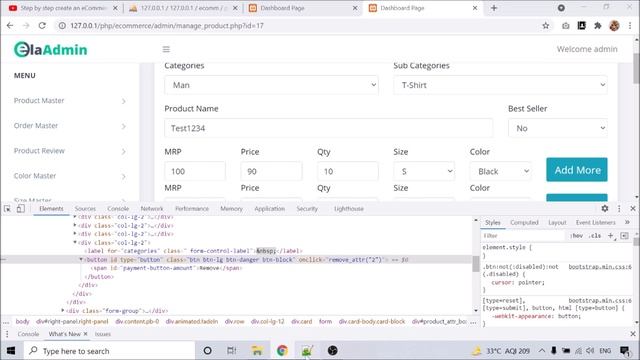Open the Sub Categories dropdown showing T-Shirt
The image size is (640, 360).
coord(500,85)
